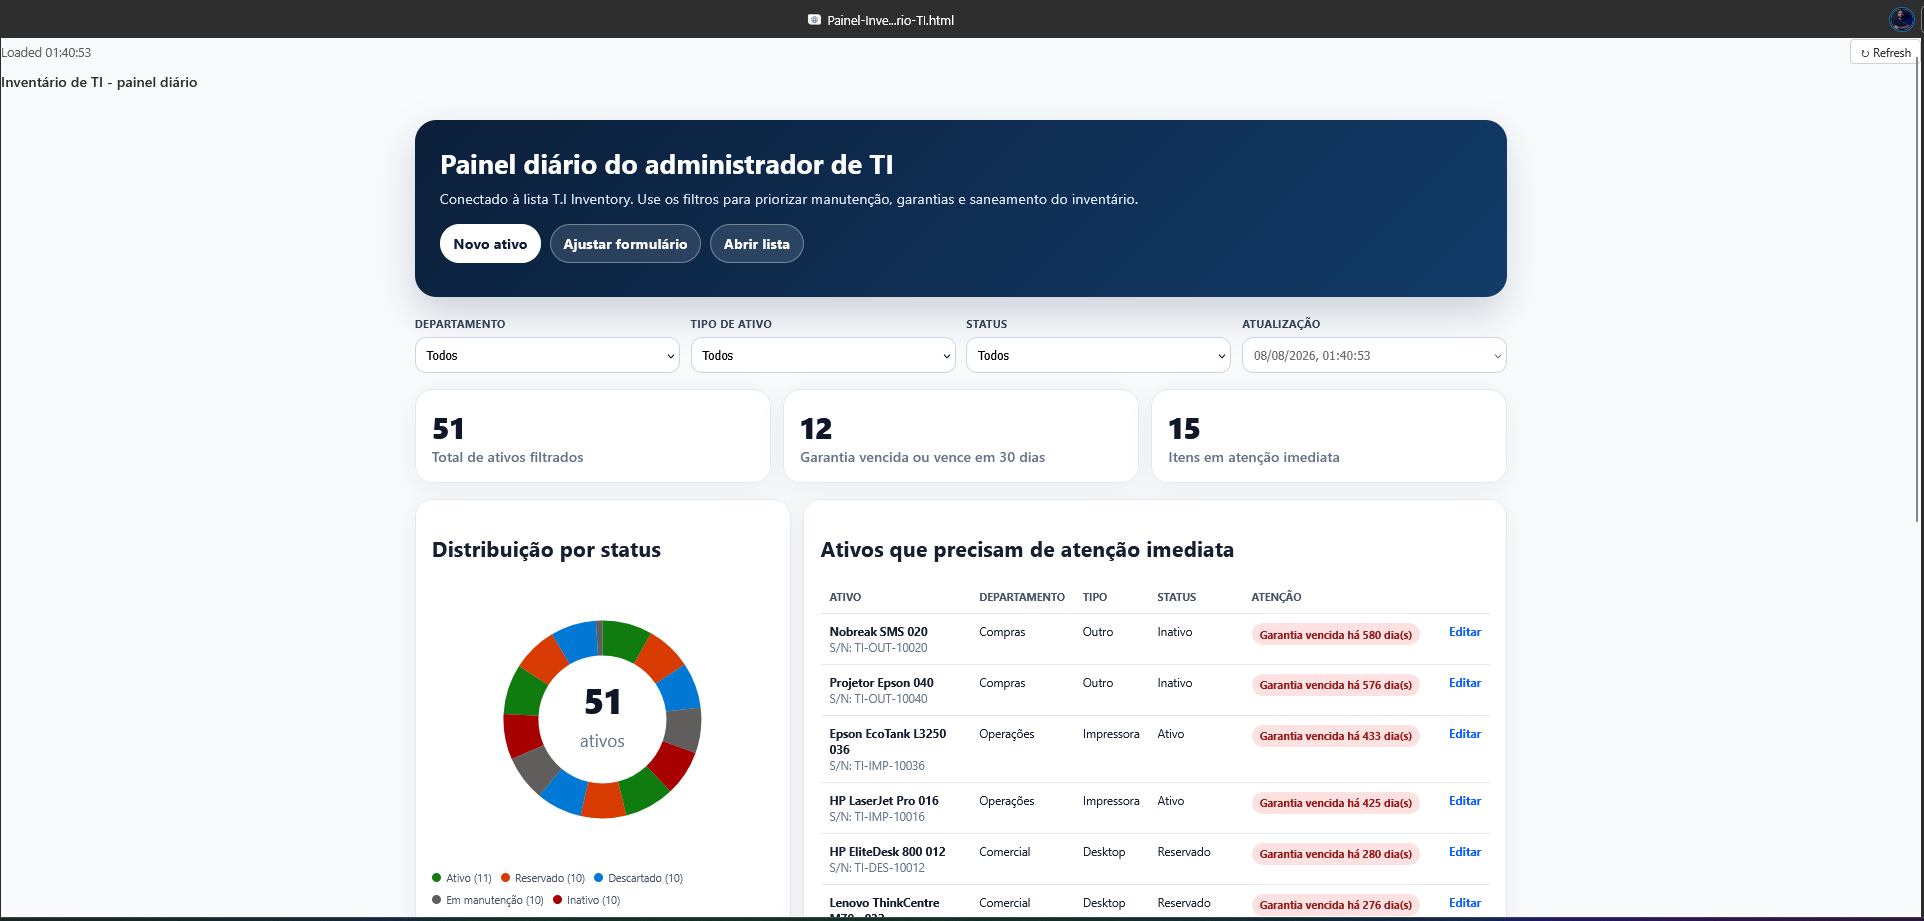Image resolution: width=1924 pixels, height=921 pixels.
Task: Open the Tipo de ativo dropdown
Action: [823, 355]
